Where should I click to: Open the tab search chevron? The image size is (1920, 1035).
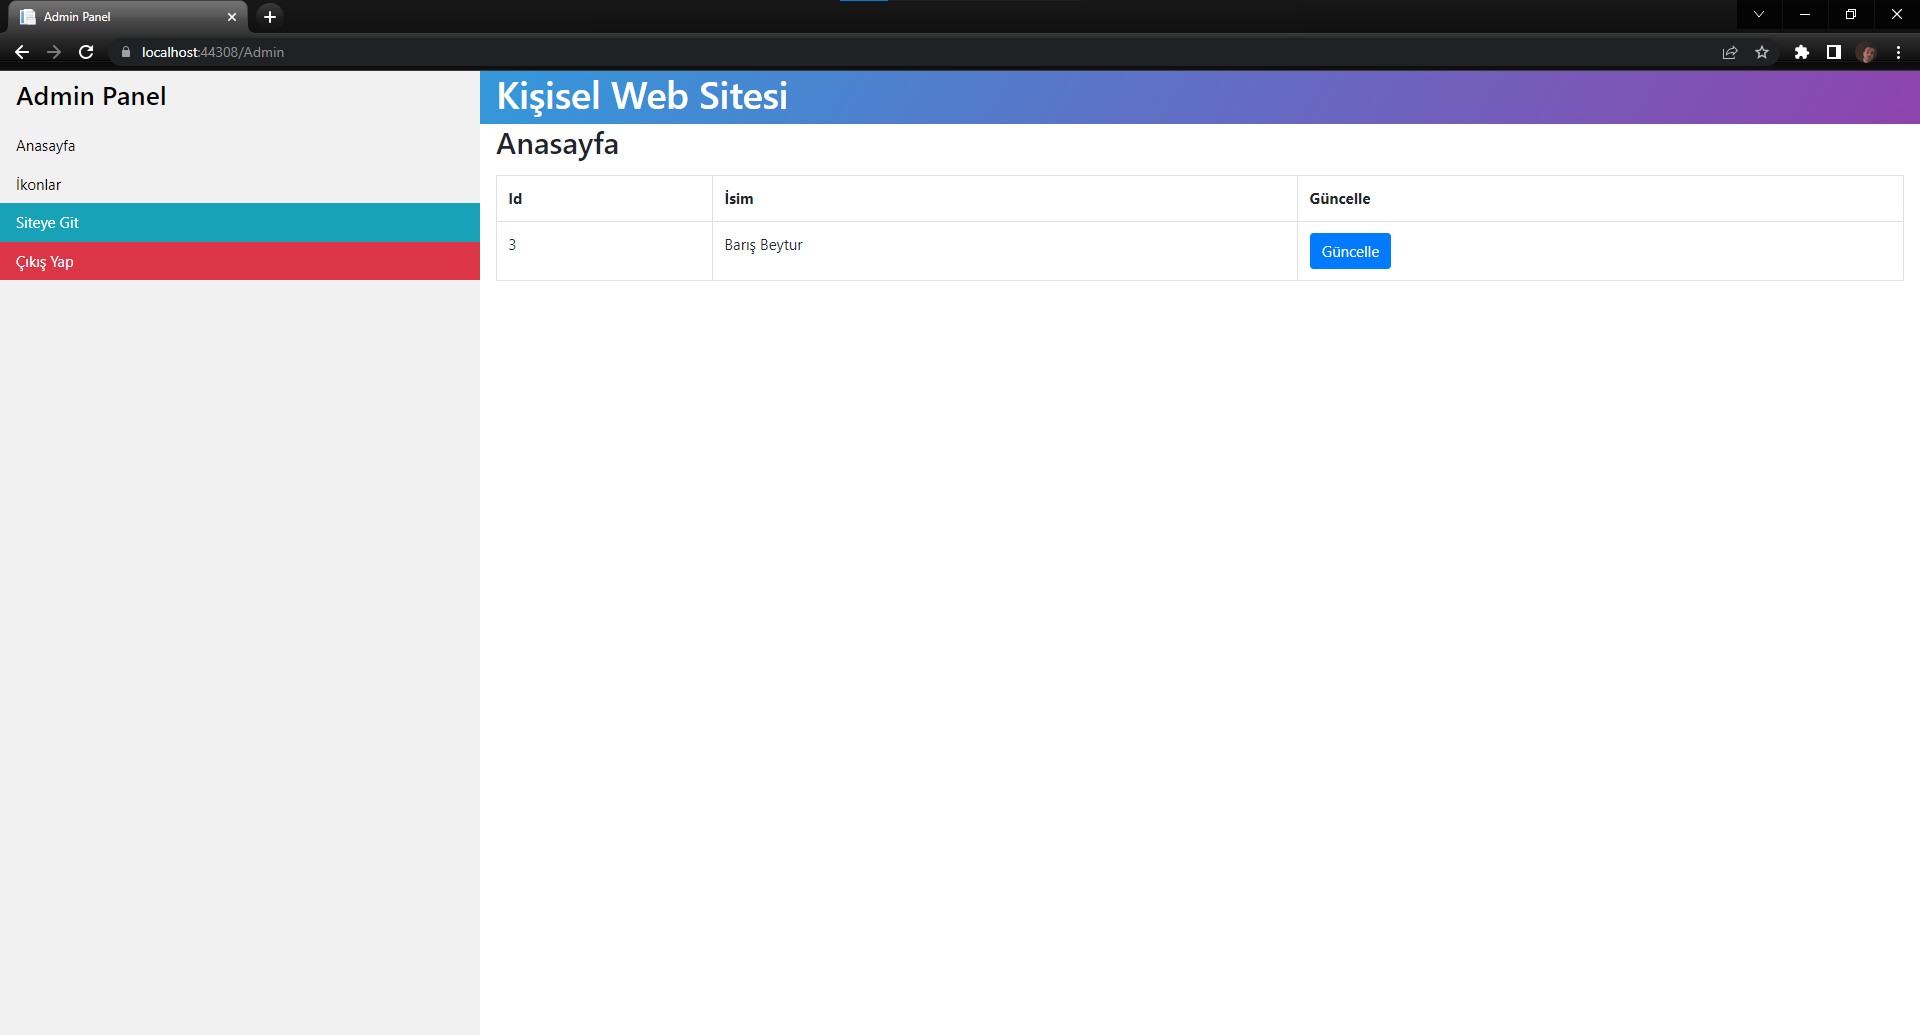(x=1759, y=14)
